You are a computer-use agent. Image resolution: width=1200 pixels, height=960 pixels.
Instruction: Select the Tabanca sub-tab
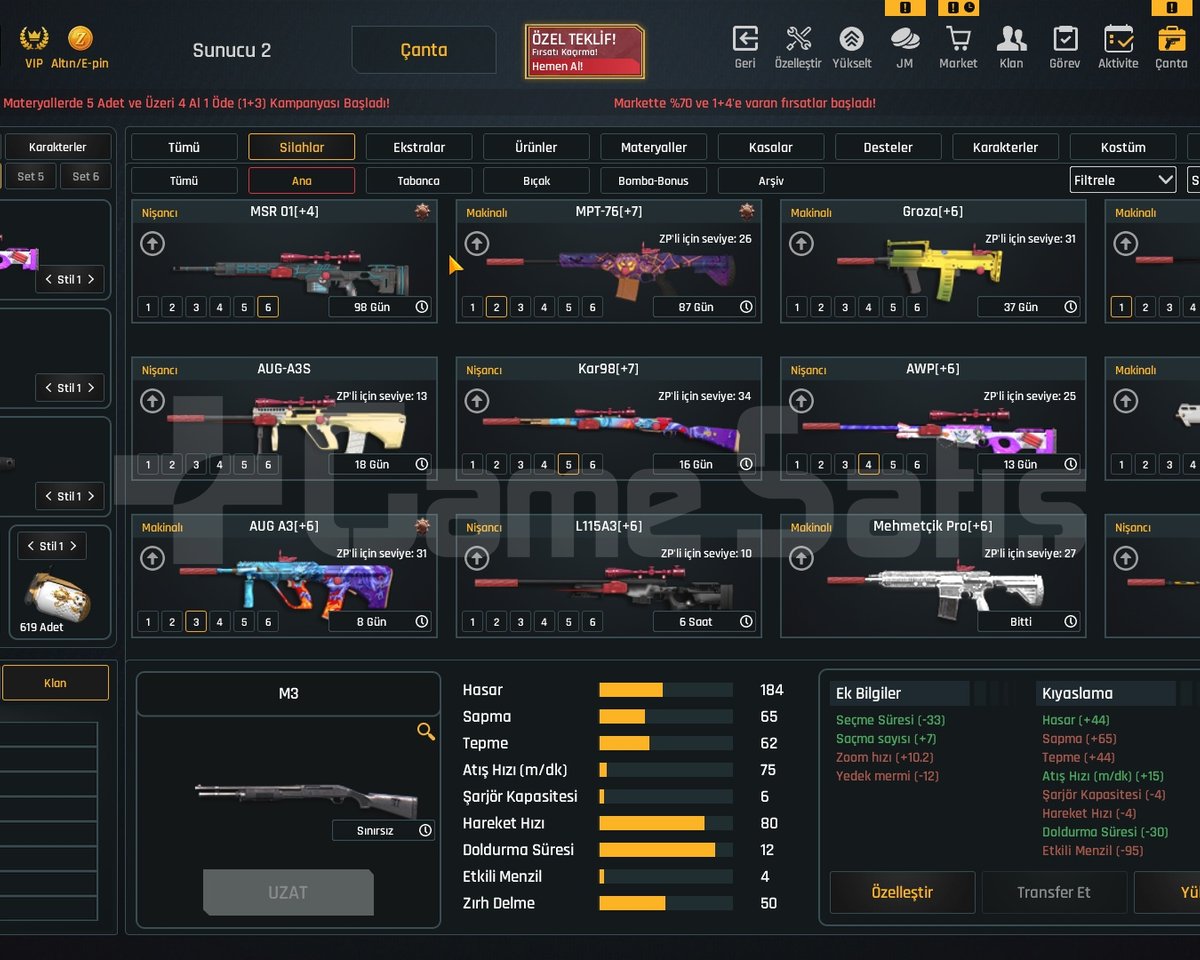419,181
